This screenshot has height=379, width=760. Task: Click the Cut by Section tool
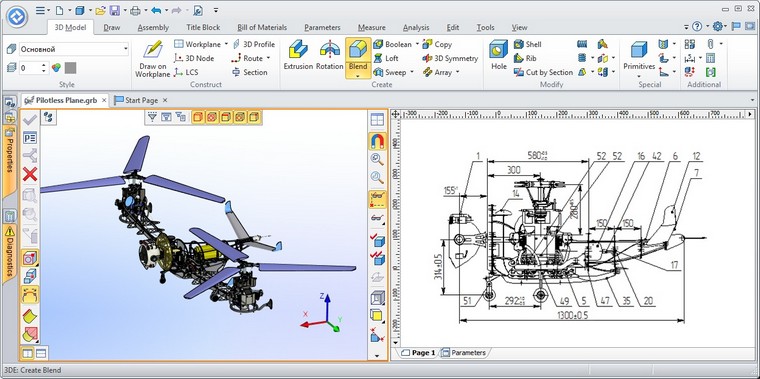(543, 72)
